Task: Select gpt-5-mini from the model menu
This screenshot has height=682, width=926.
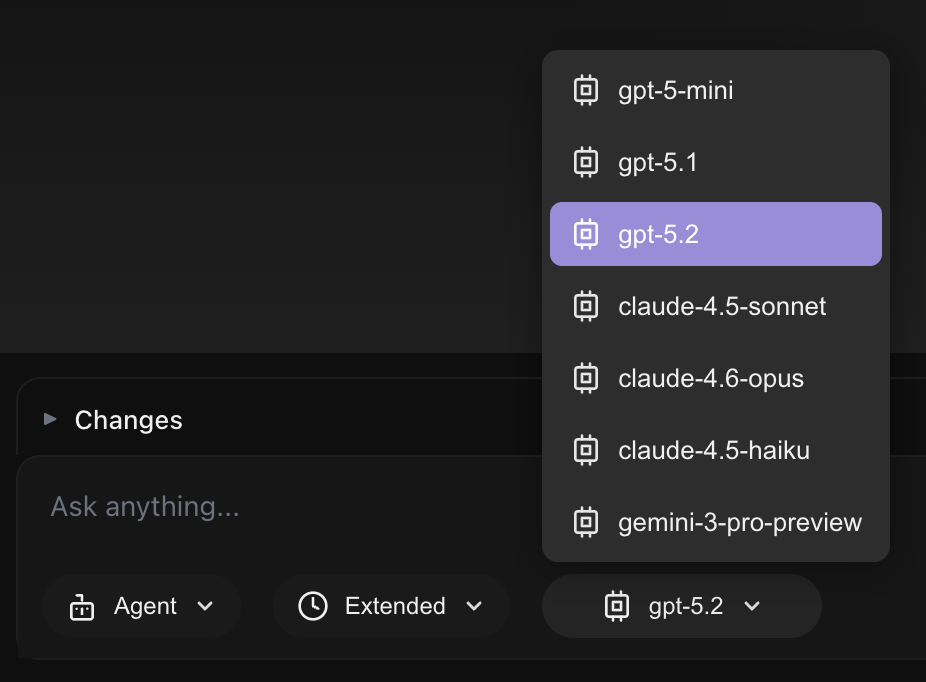Action: click(x=676, y=90)
